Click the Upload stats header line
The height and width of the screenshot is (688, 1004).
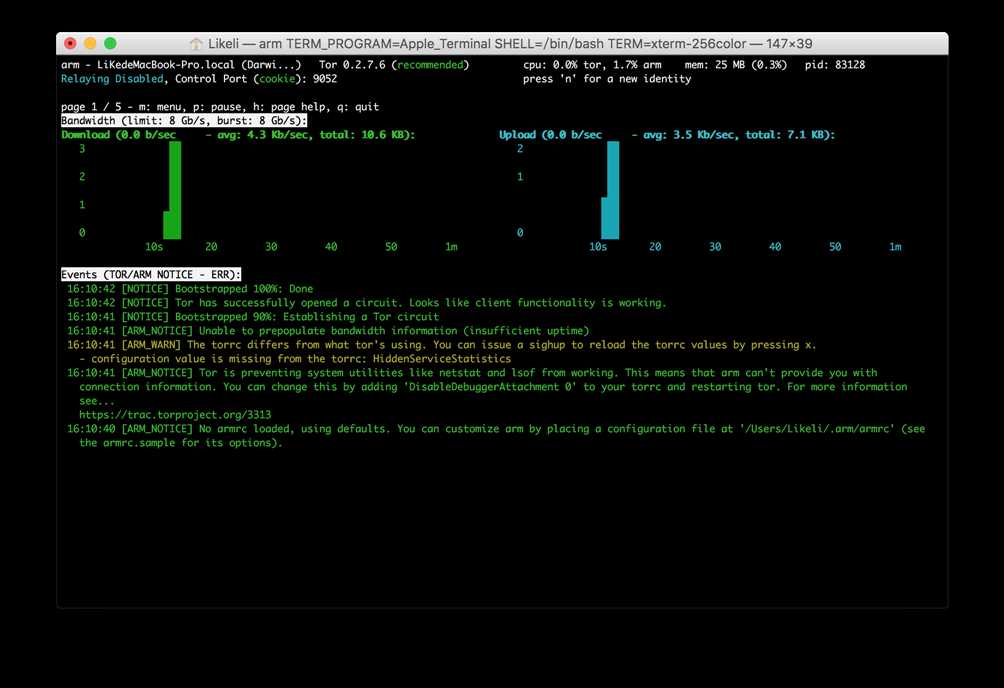[x=667, y=135]
